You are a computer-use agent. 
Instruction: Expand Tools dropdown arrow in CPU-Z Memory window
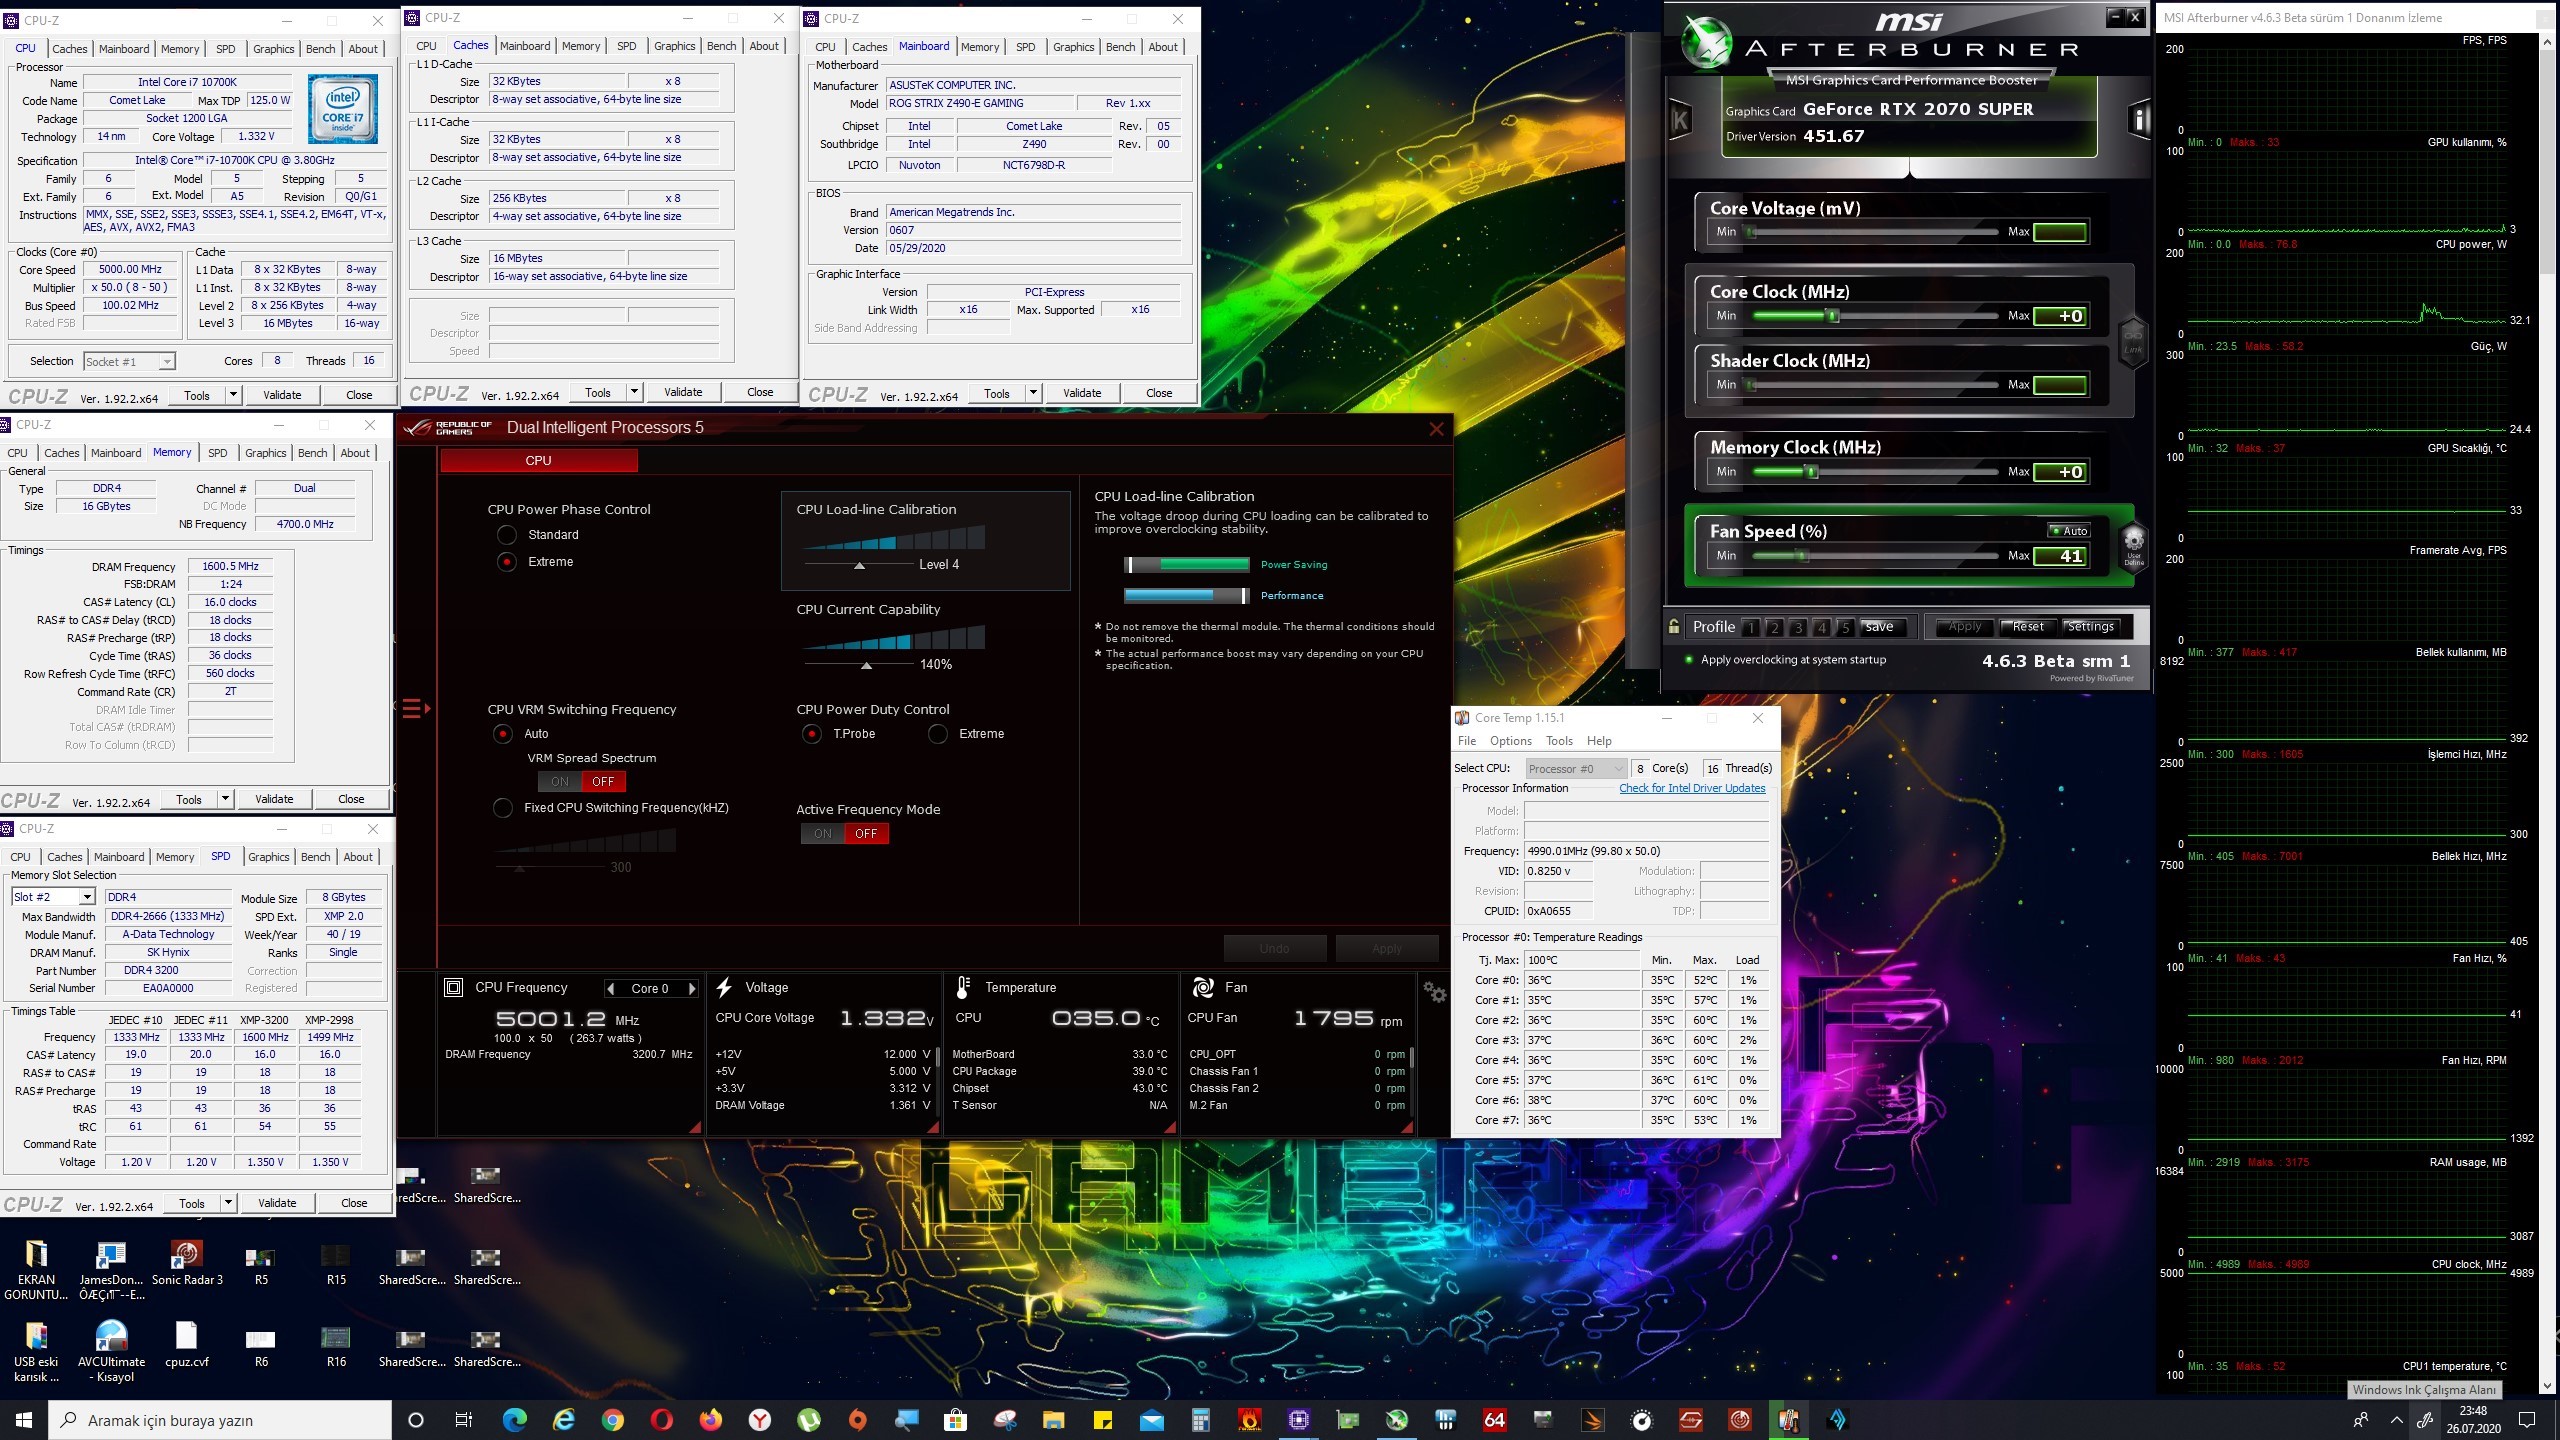coord(225,799)
